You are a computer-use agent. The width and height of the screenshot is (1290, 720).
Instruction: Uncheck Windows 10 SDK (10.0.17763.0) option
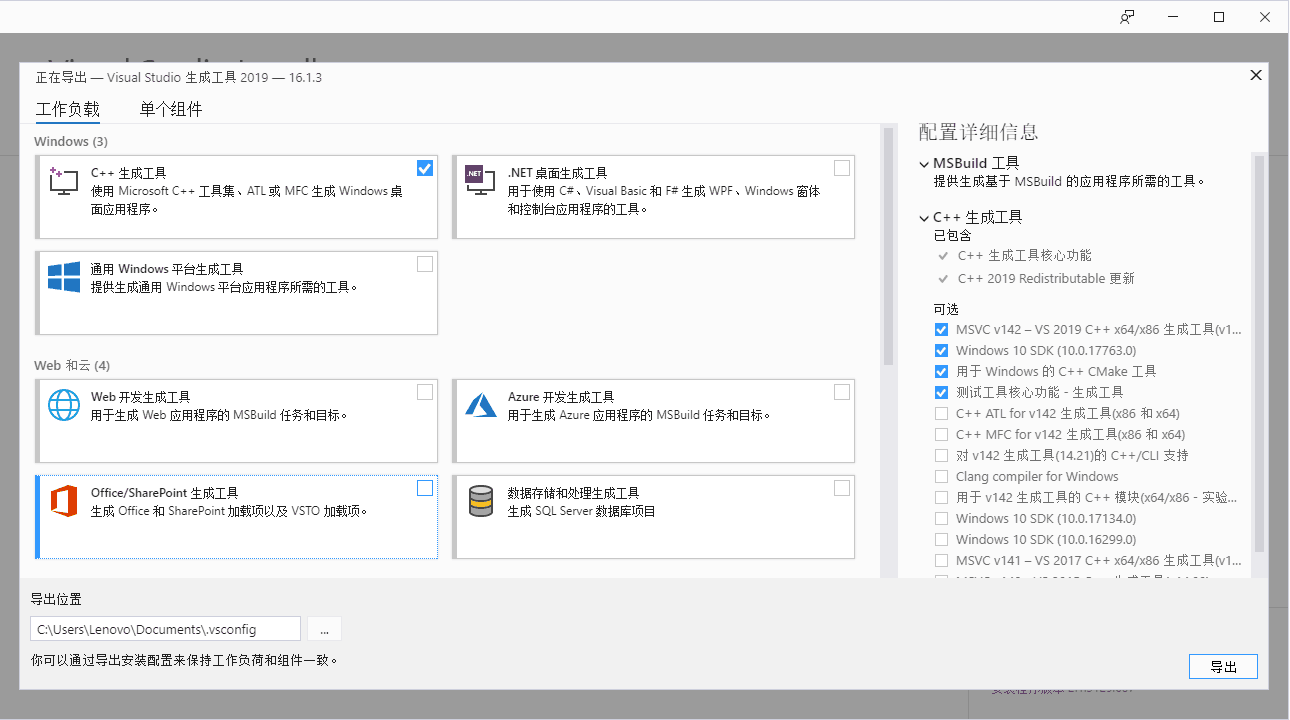point(941,350)
